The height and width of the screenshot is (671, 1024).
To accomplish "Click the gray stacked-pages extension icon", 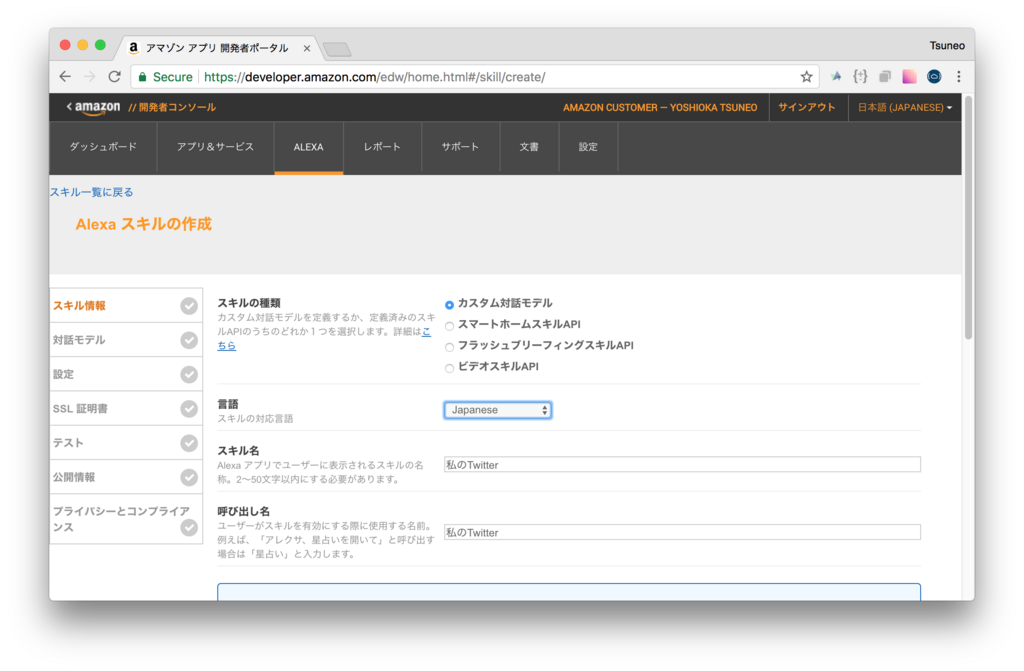I will click(885, 76).
